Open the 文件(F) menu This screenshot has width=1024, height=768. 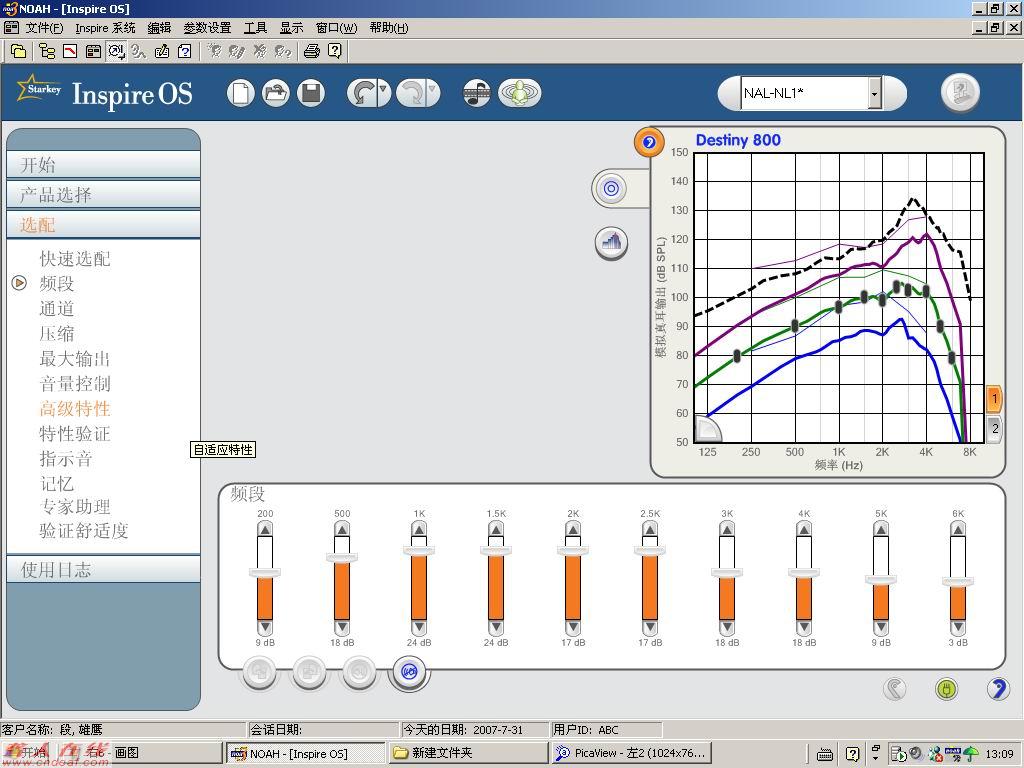click(43, 27)
